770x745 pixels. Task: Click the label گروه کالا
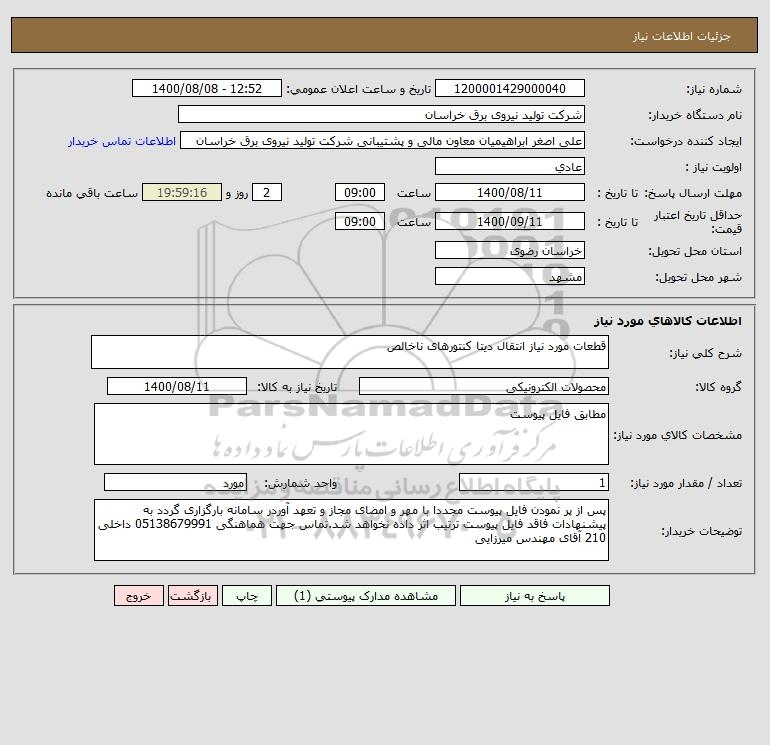[x=718, y=387]
